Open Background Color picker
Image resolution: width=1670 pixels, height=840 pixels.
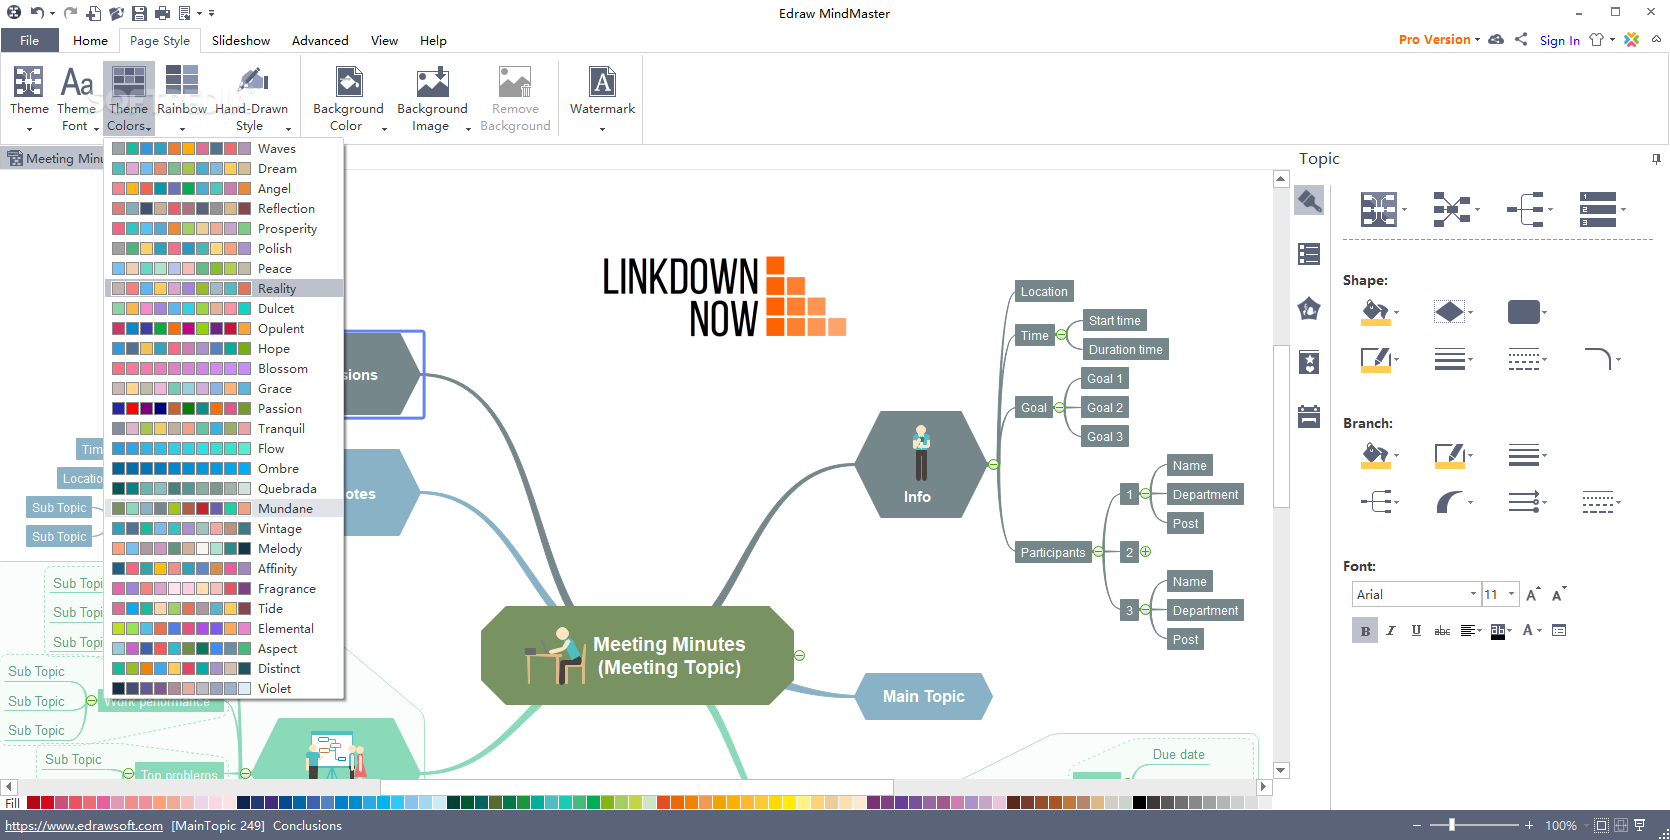pos(348,98)
